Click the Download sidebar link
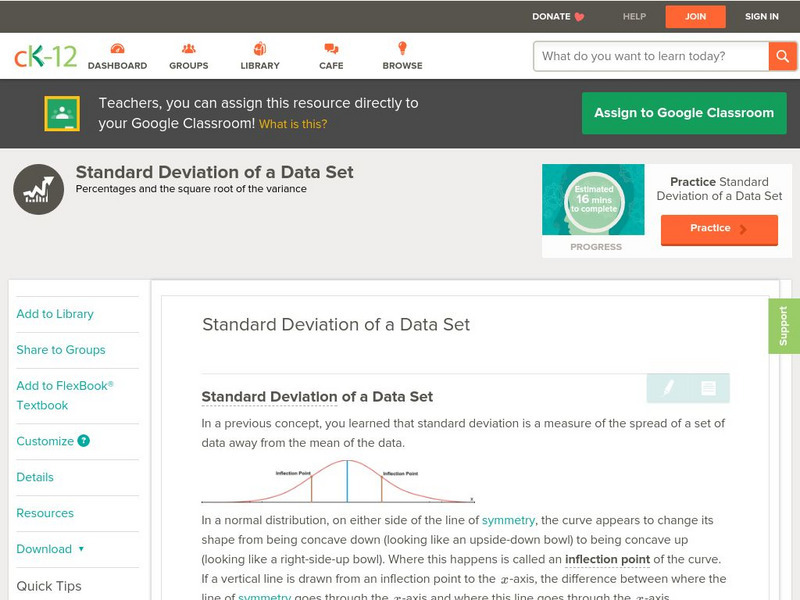The width and height of the screenshot is (800, 600). tap(44, 549)
